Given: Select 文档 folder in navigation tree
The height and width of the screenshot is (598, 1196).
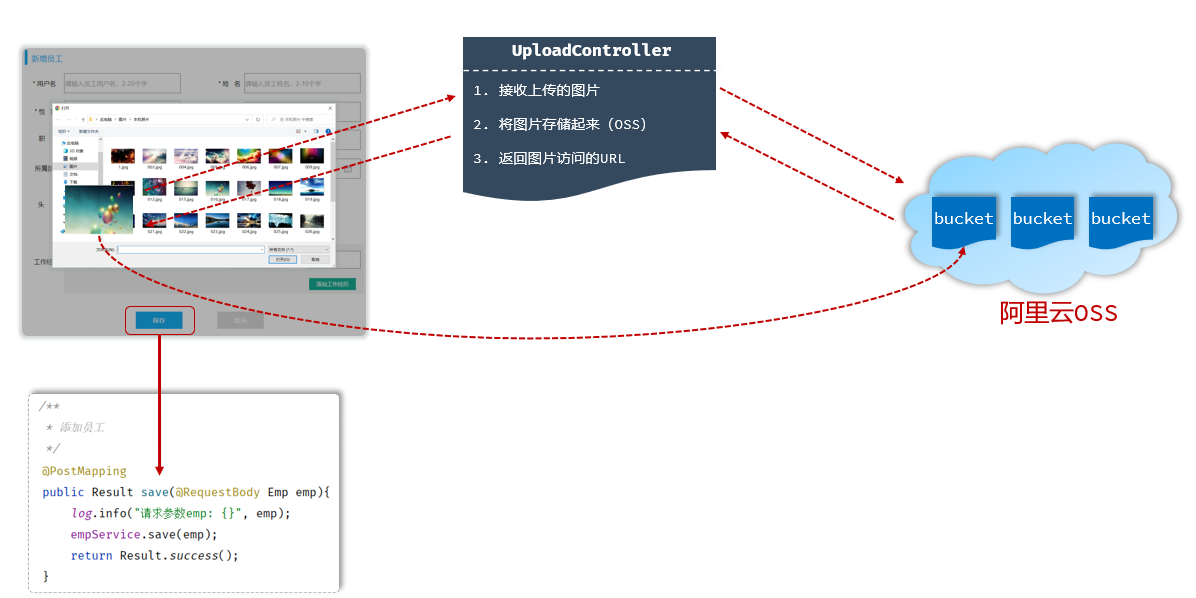Looking at the screenshot, I should (71, 174).
